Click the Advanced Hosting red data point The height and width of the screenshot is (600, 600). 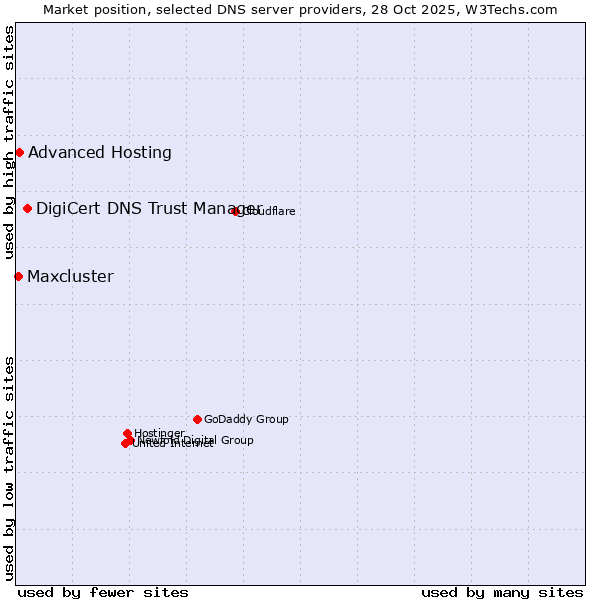19,153
